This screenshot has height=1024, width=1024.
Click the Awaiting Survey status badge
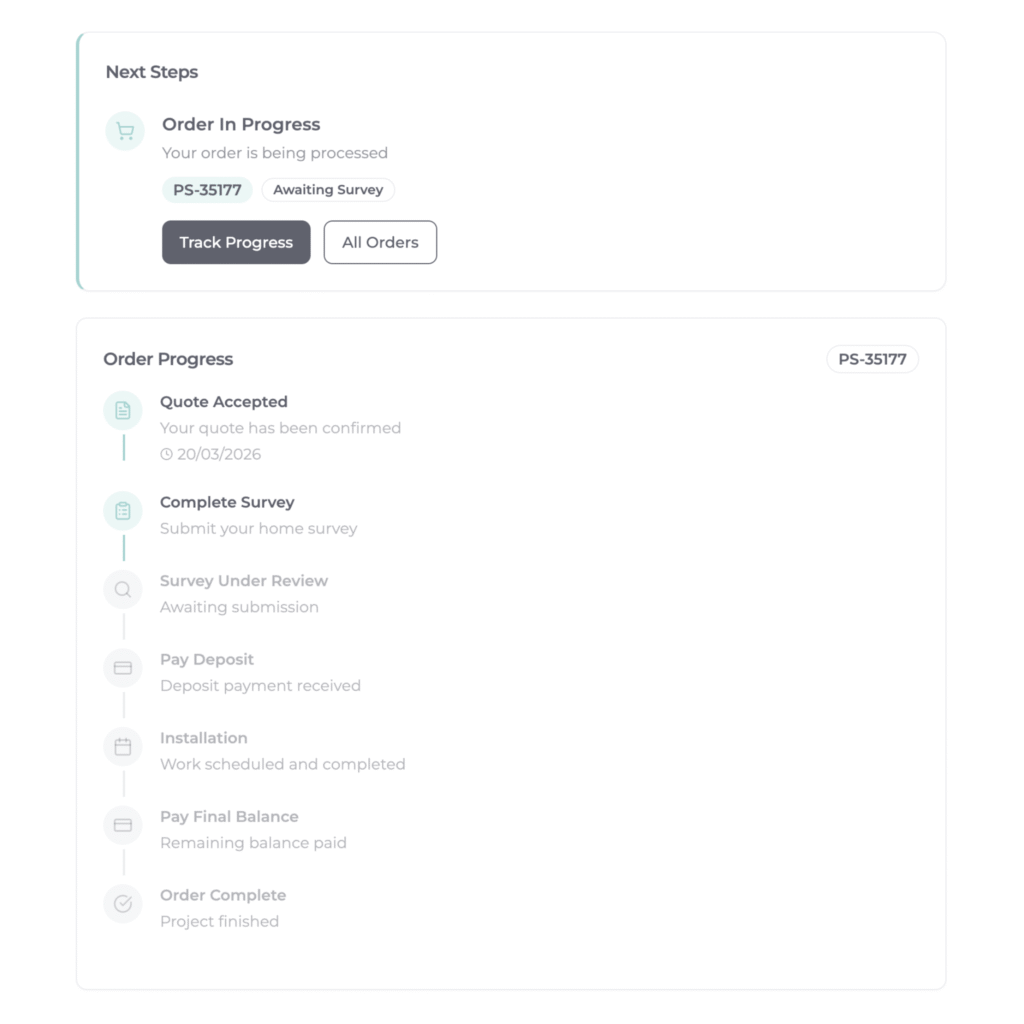tap(328, 190)
